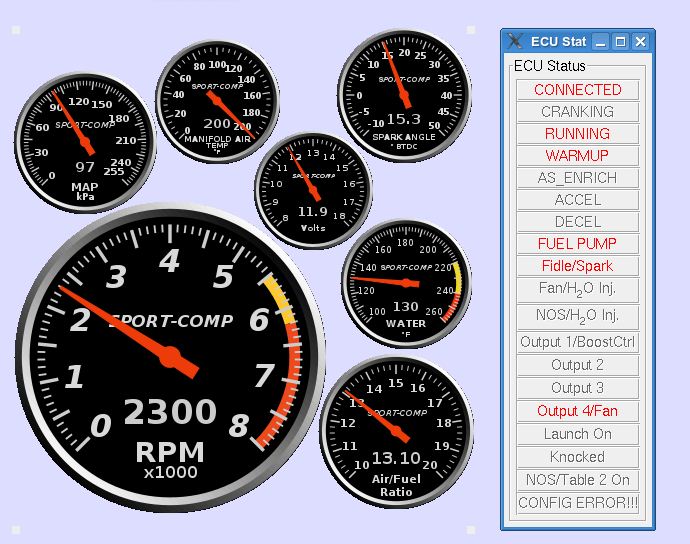Viewport: 690px width, 544px height.
Task: Click the RUNNING status indicator
Action: tap(577, 133)
